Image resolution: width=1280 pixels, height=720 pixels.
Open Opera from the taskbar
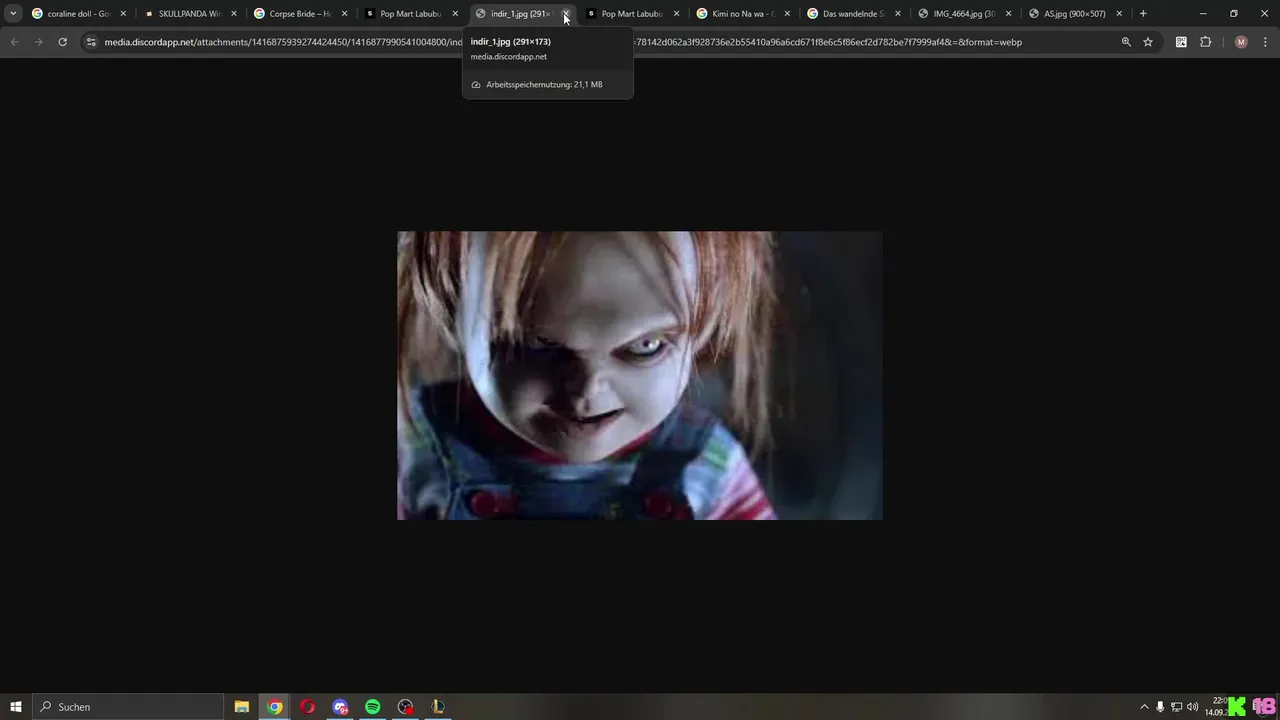pos(307,707)
